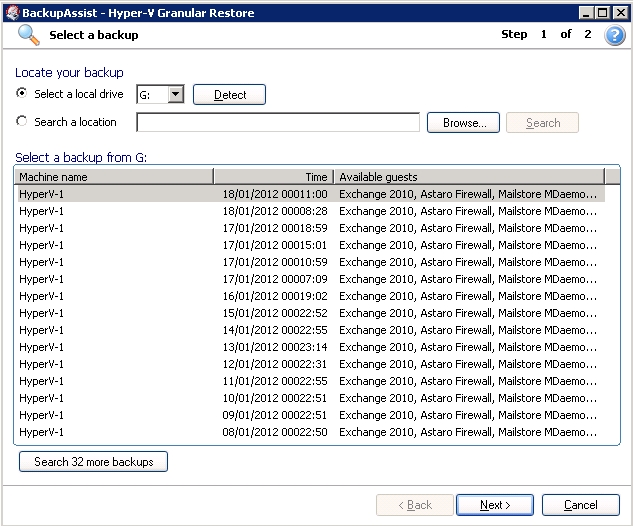This screenshot has height=526, width=633.
Task: Select backup dated 08/01/2012 00022:50
Action: coord(311,432)
